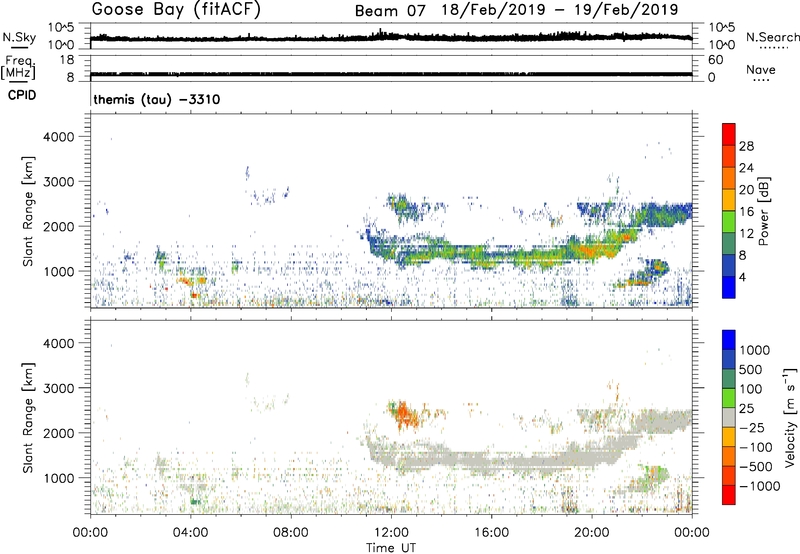Select the "N.Sky" label on the left
The image size is (800, 554).
(19, 37)
